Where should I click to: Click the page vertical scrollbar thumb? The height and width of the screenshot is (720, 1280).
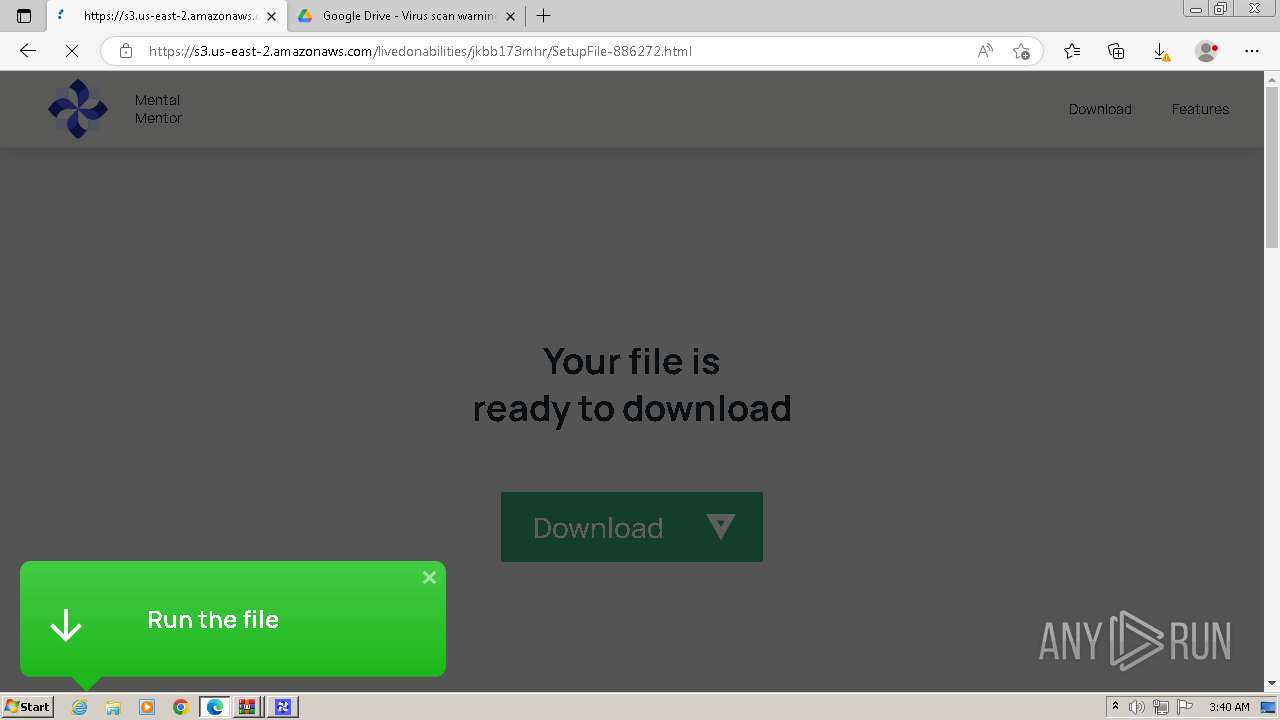click(1272, 168)
